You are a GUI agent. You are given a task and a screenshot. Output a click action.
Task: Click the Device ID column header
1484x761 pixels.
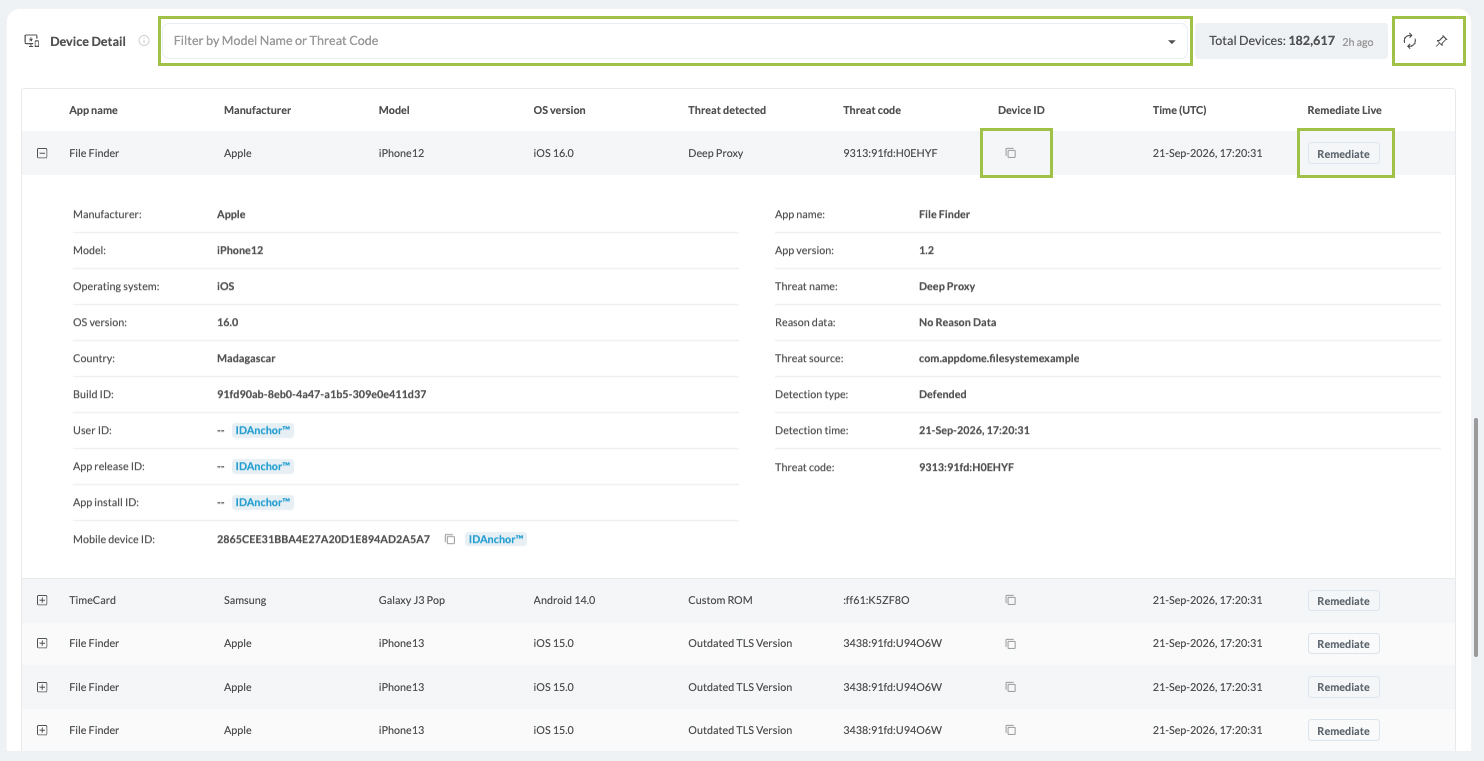[x=1021, y=110]
